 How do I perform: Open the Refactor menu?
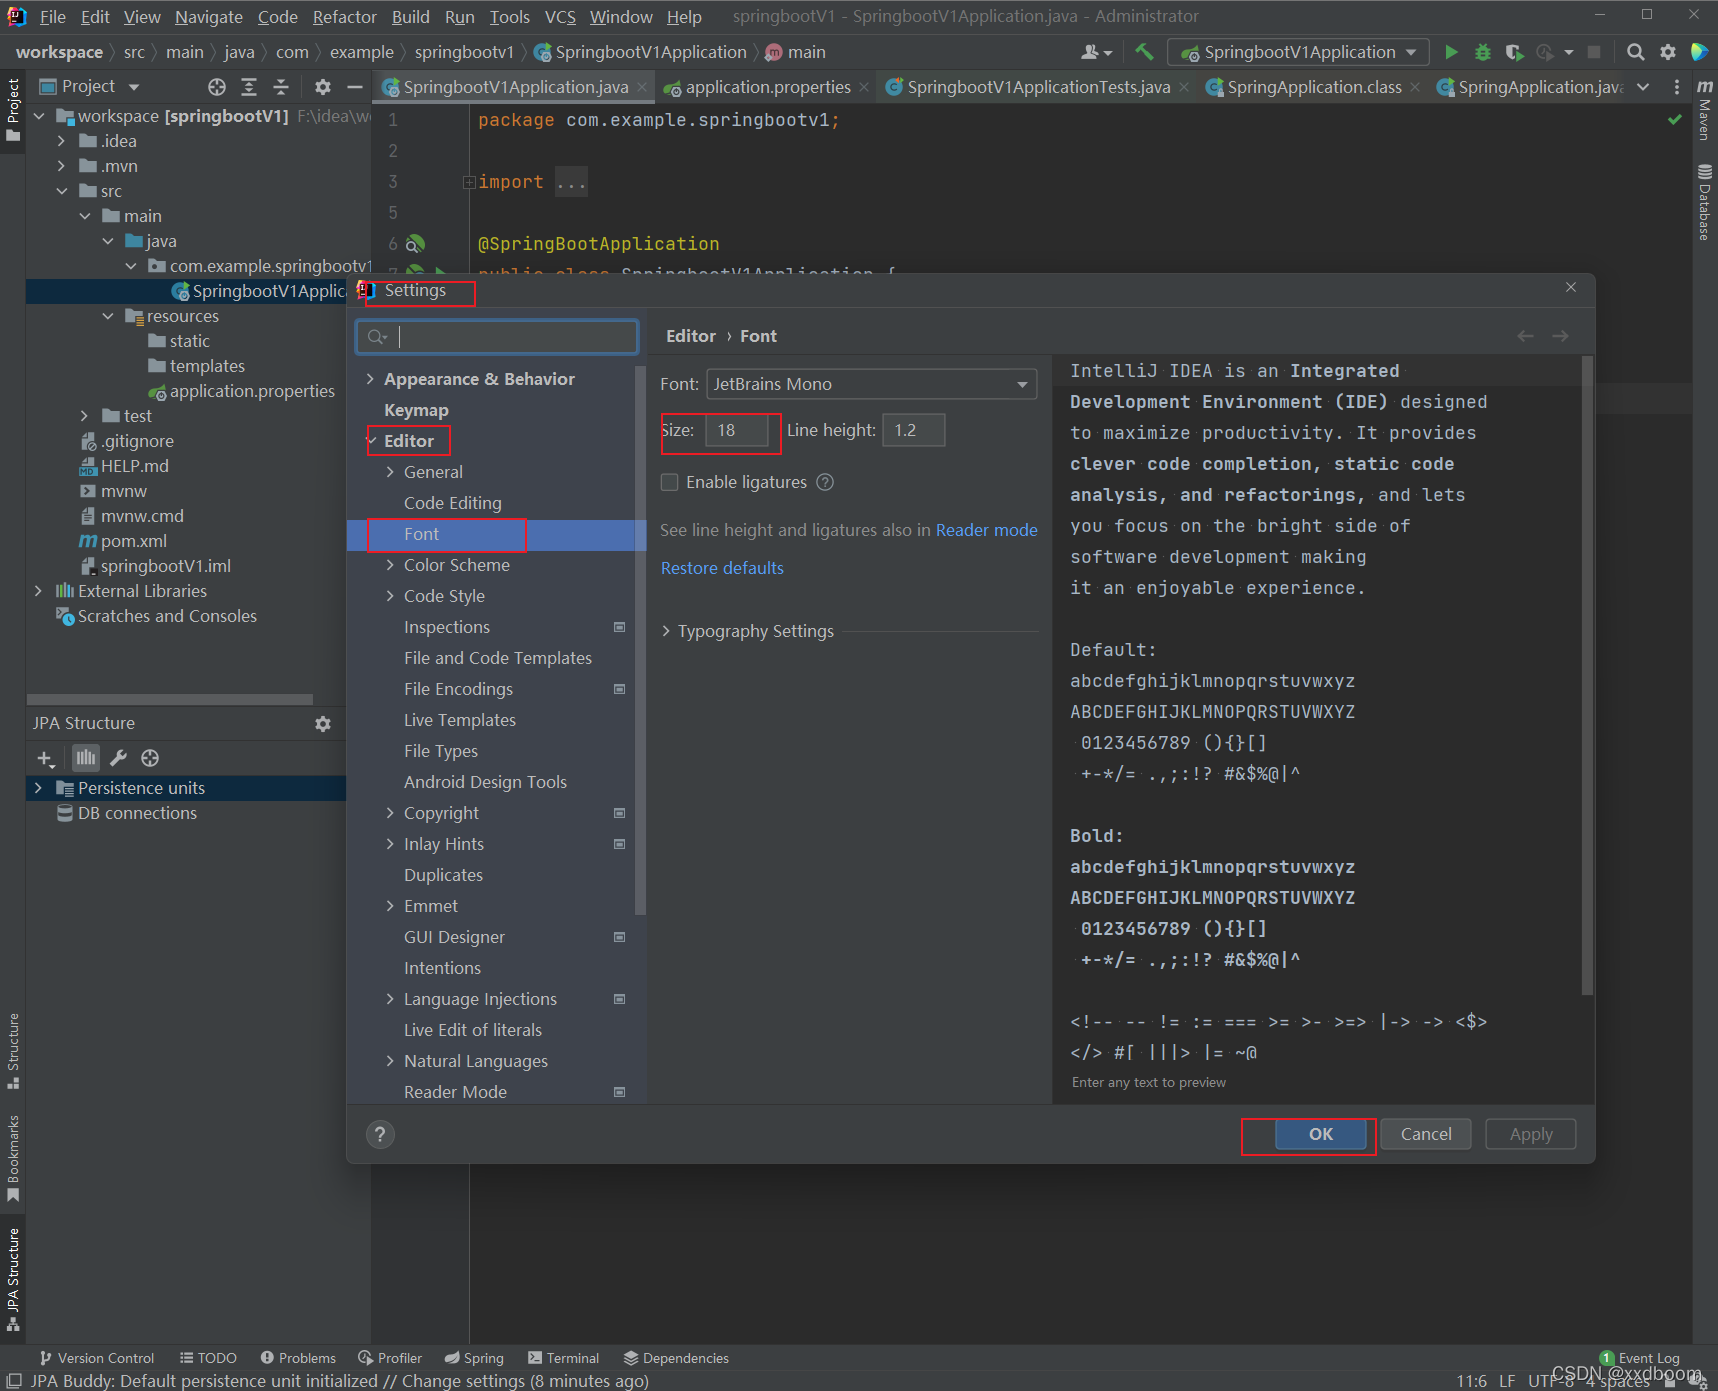click(344, 17)
